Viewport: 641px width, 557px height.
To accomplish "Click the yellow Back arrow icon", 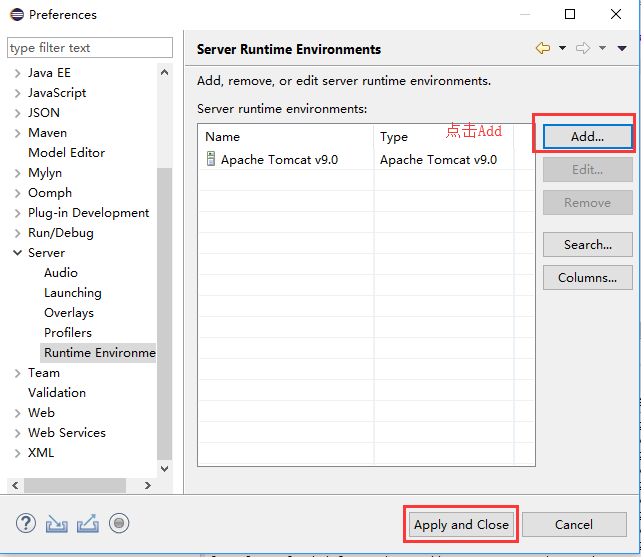I will click(542, 48).
